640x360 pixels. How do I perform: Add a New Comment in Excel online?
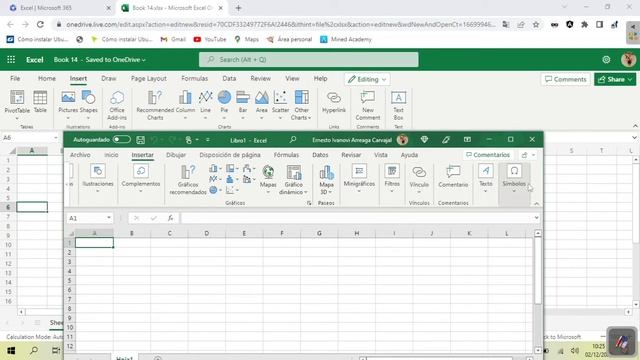tap(368, 105)
